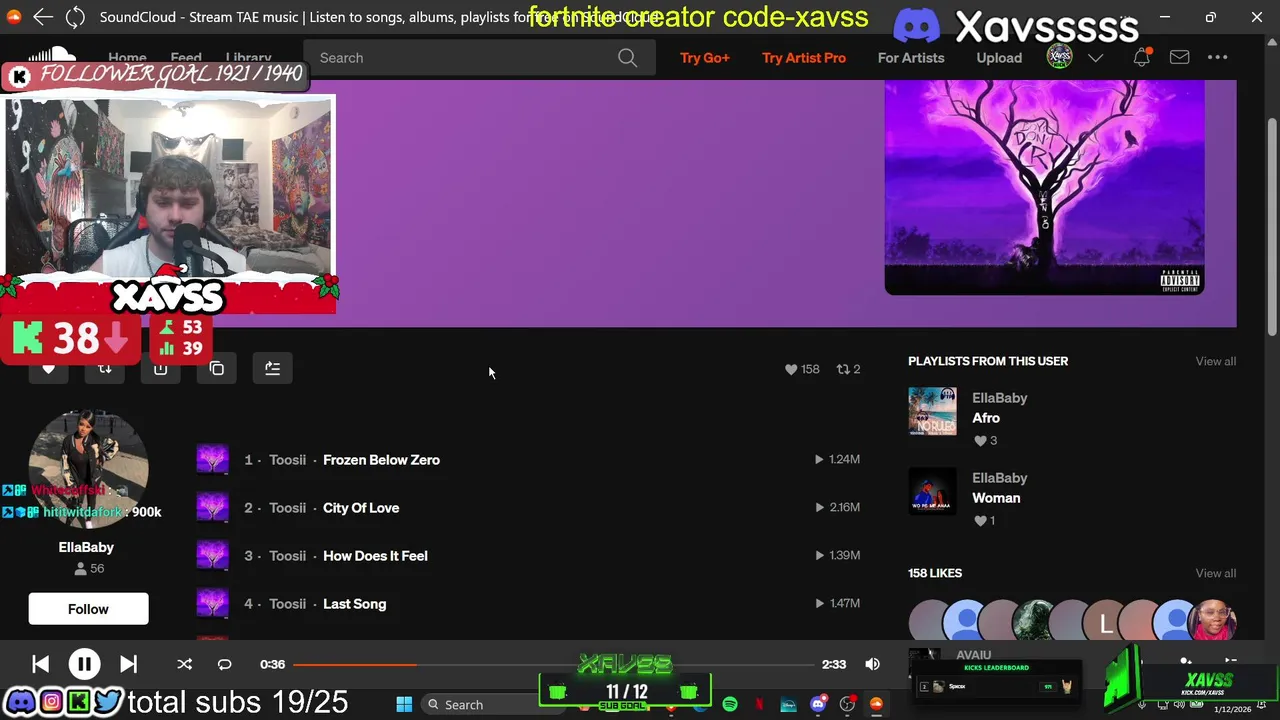Pause the current track
The height and width of the screenshot is (720, 1280).
84,664
